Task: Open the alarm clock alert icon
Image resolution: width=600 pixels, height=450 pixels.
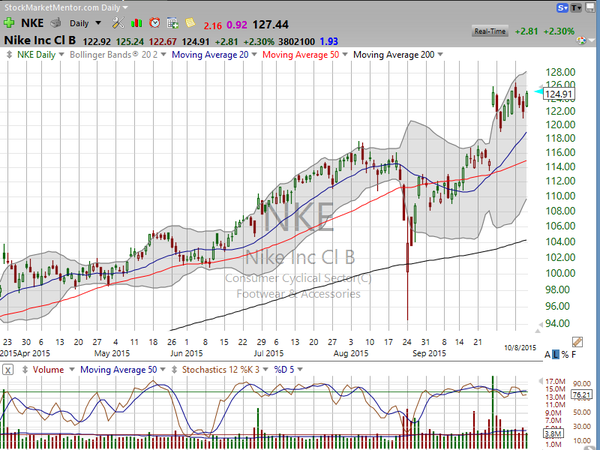Action: 154,23
